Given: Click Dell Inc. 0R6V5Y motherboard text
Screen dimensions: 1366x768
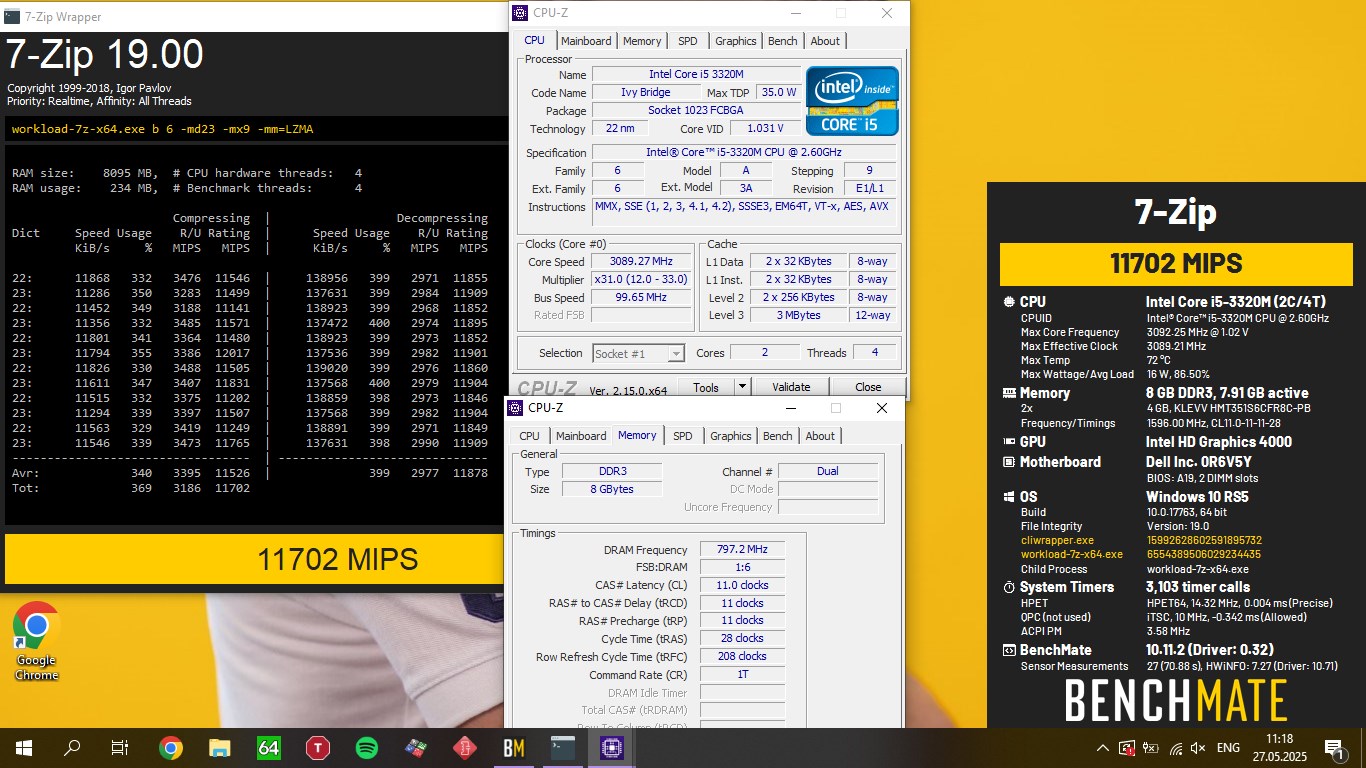Looking at the screenshot, I should (x=1200, y=462).
